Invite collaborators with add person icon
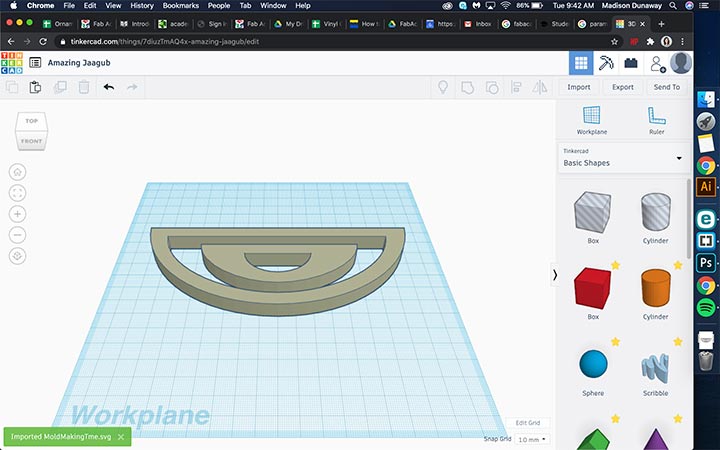Viewport: 720px width, 450px height. 658,64
